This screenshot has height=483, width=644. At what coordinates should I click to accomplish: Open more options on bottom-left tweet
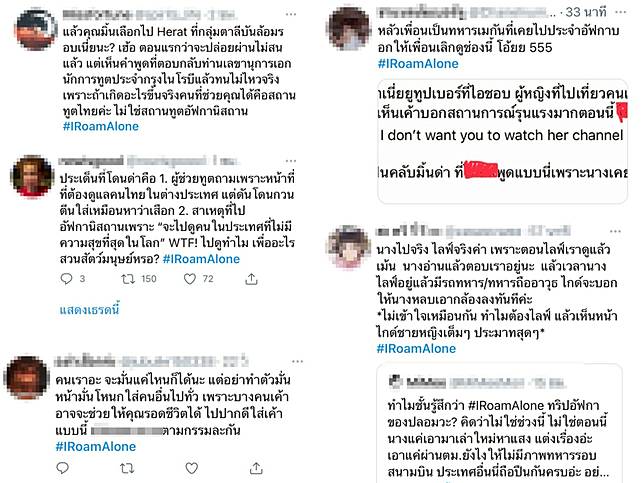coord(297,362)
